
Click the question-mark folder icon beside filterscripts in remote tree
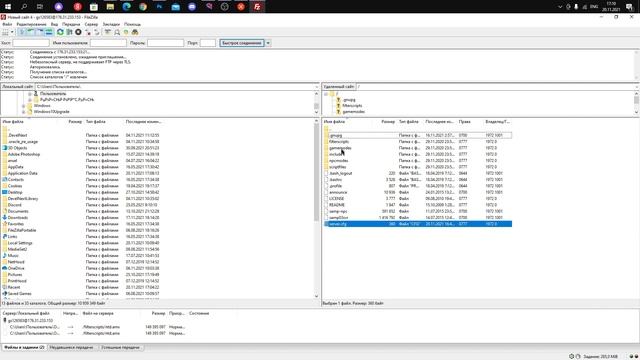[338, 105]
